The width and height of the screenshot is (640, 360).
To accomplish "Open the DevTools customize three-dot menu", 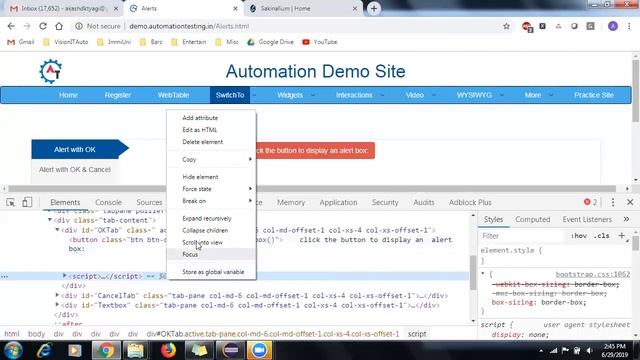I will (x=613, y=202).
